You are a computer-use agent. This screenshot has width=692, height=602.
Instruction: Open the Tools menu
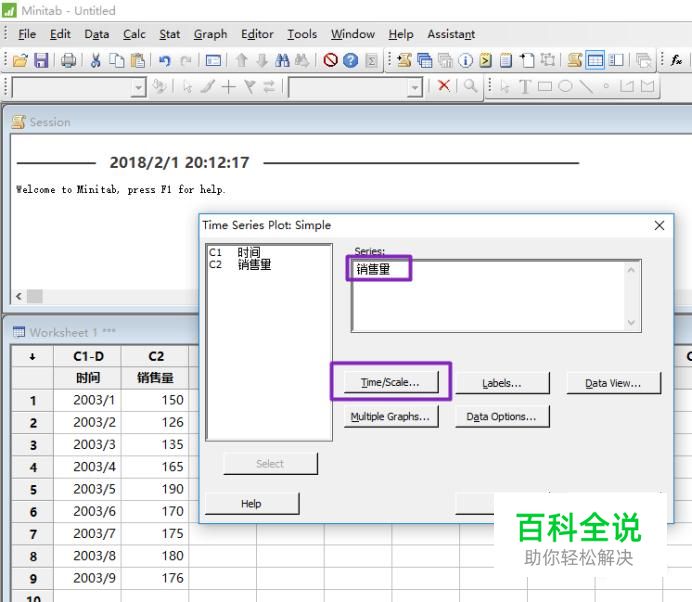(x=302, y=34)
